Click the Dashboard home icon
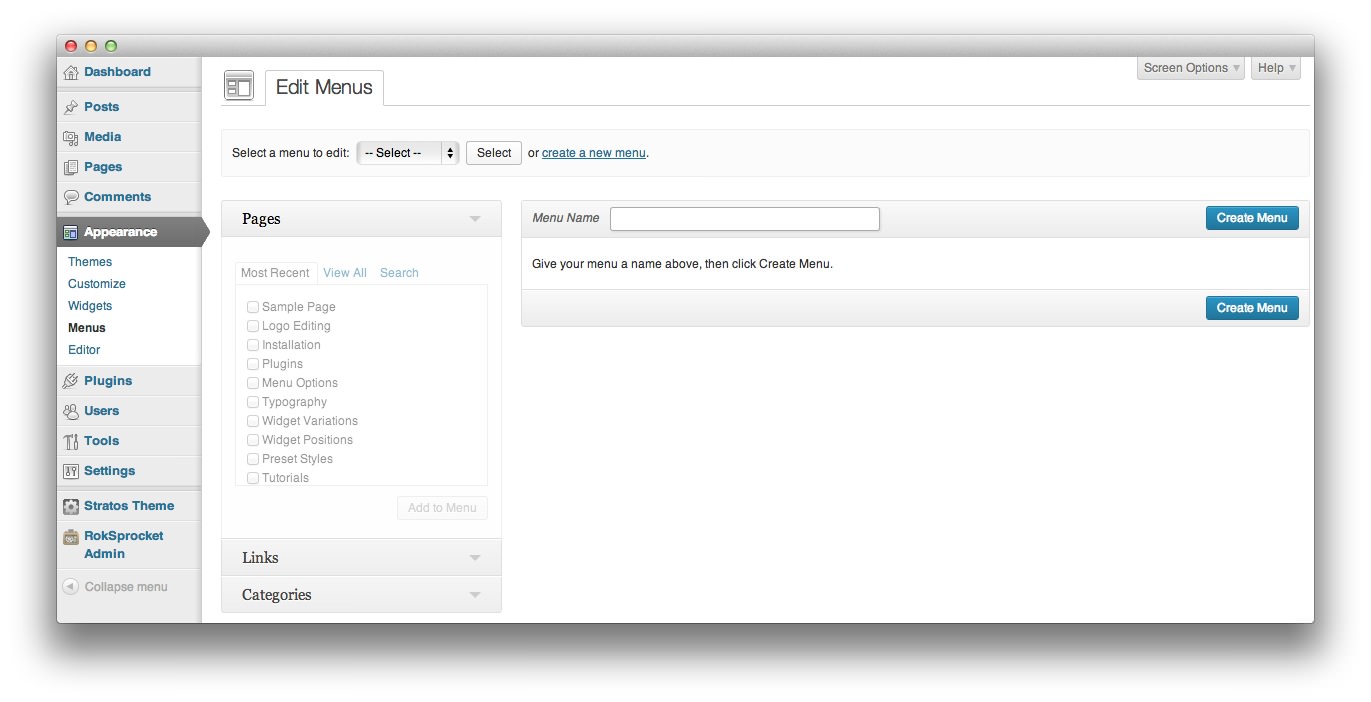Screen dimensions: 1371x702 pyautogui.click(x=71, y=73)
